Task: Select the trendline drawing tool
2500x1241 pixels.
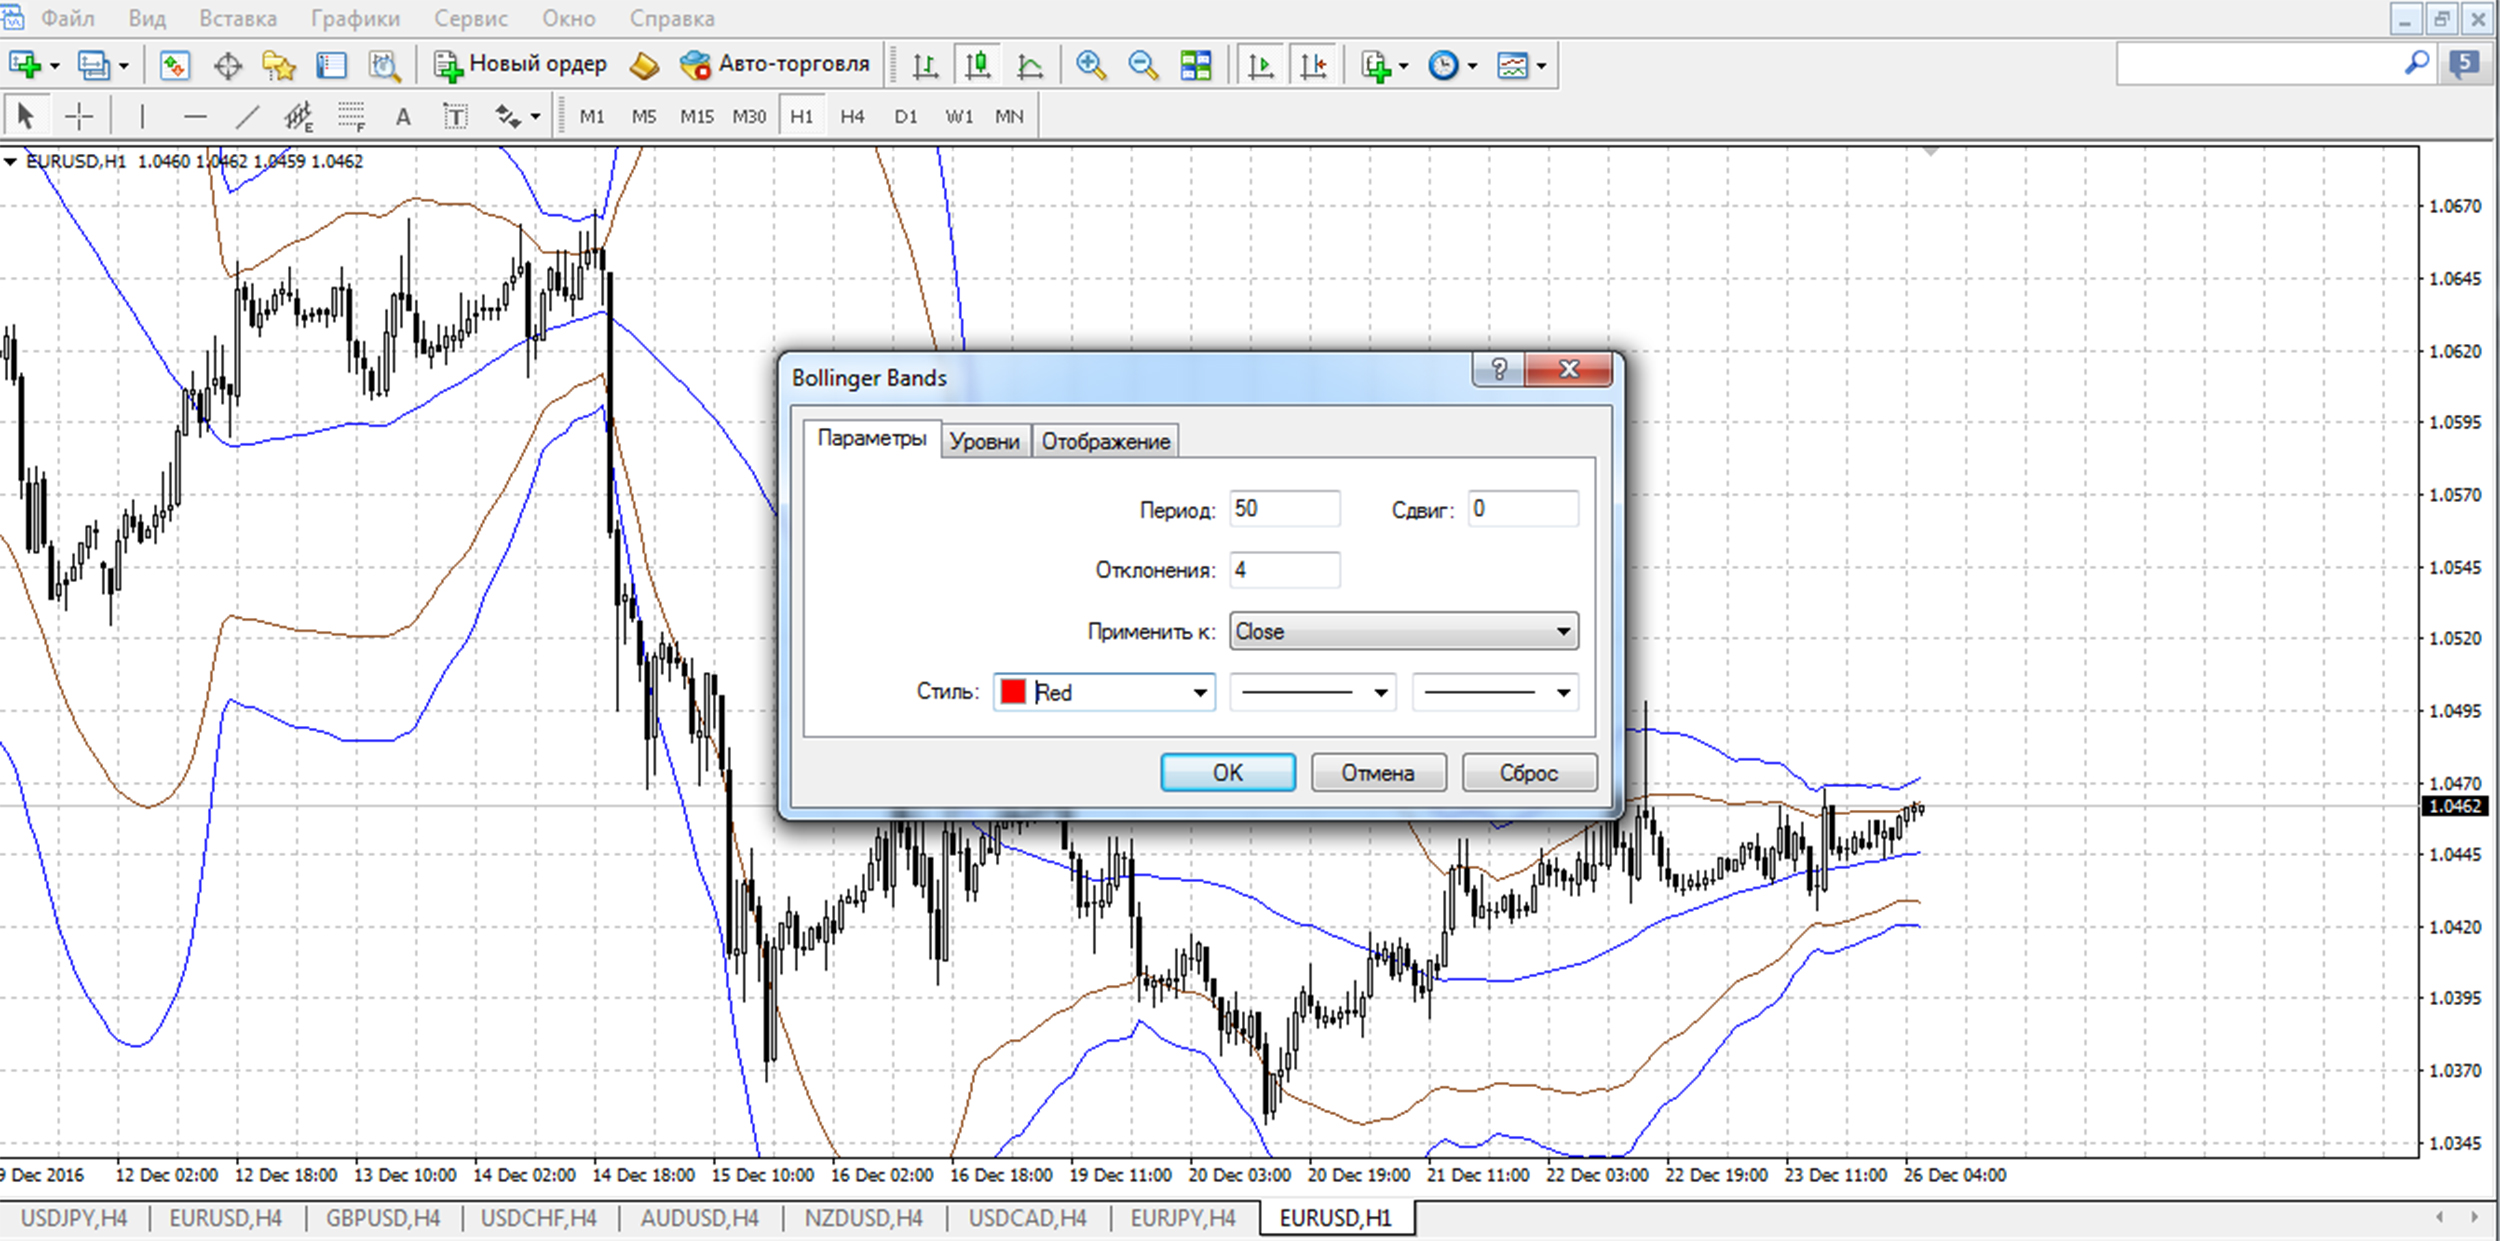Action: 246,117
